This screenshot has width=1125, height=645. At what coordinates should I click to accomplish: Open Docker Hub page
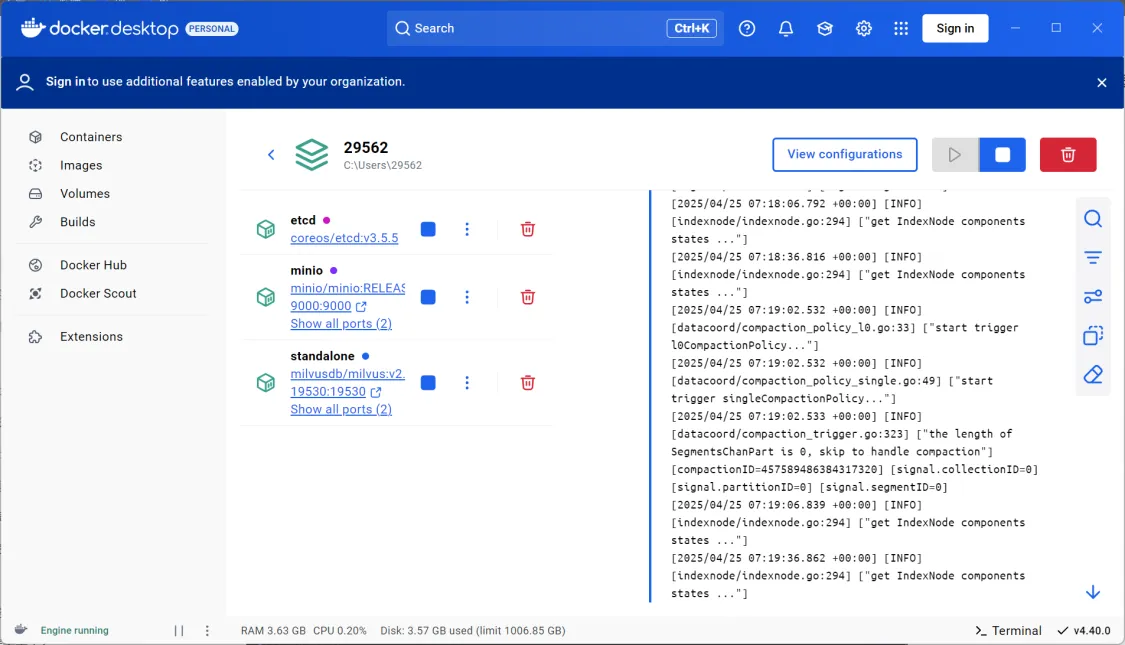[x=93, y=265]
